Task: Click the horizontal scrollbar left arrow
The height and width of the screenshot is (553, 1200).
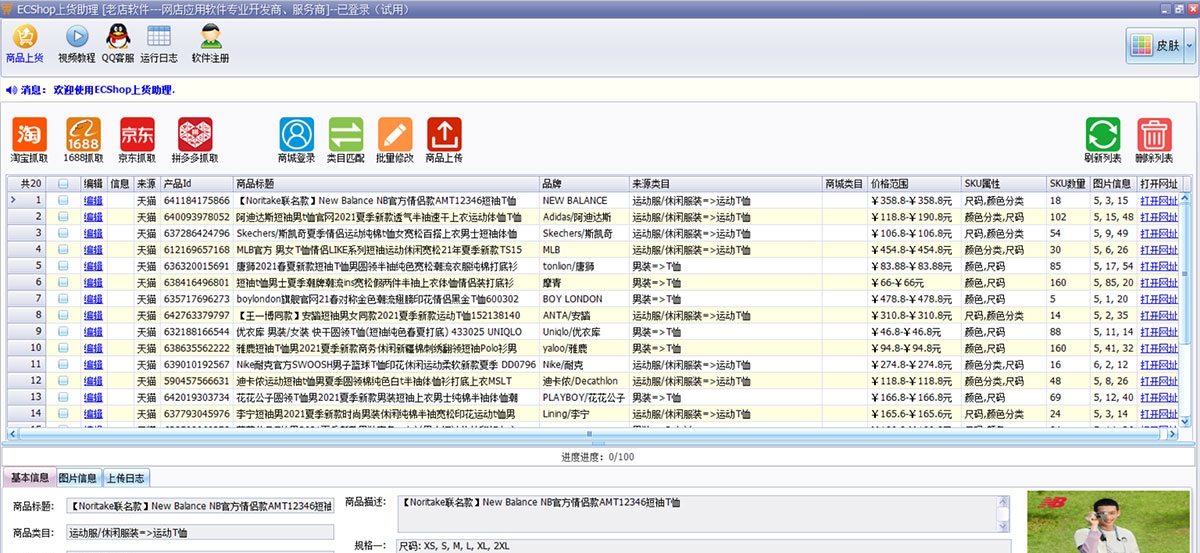Action: (x=12, y=434)
